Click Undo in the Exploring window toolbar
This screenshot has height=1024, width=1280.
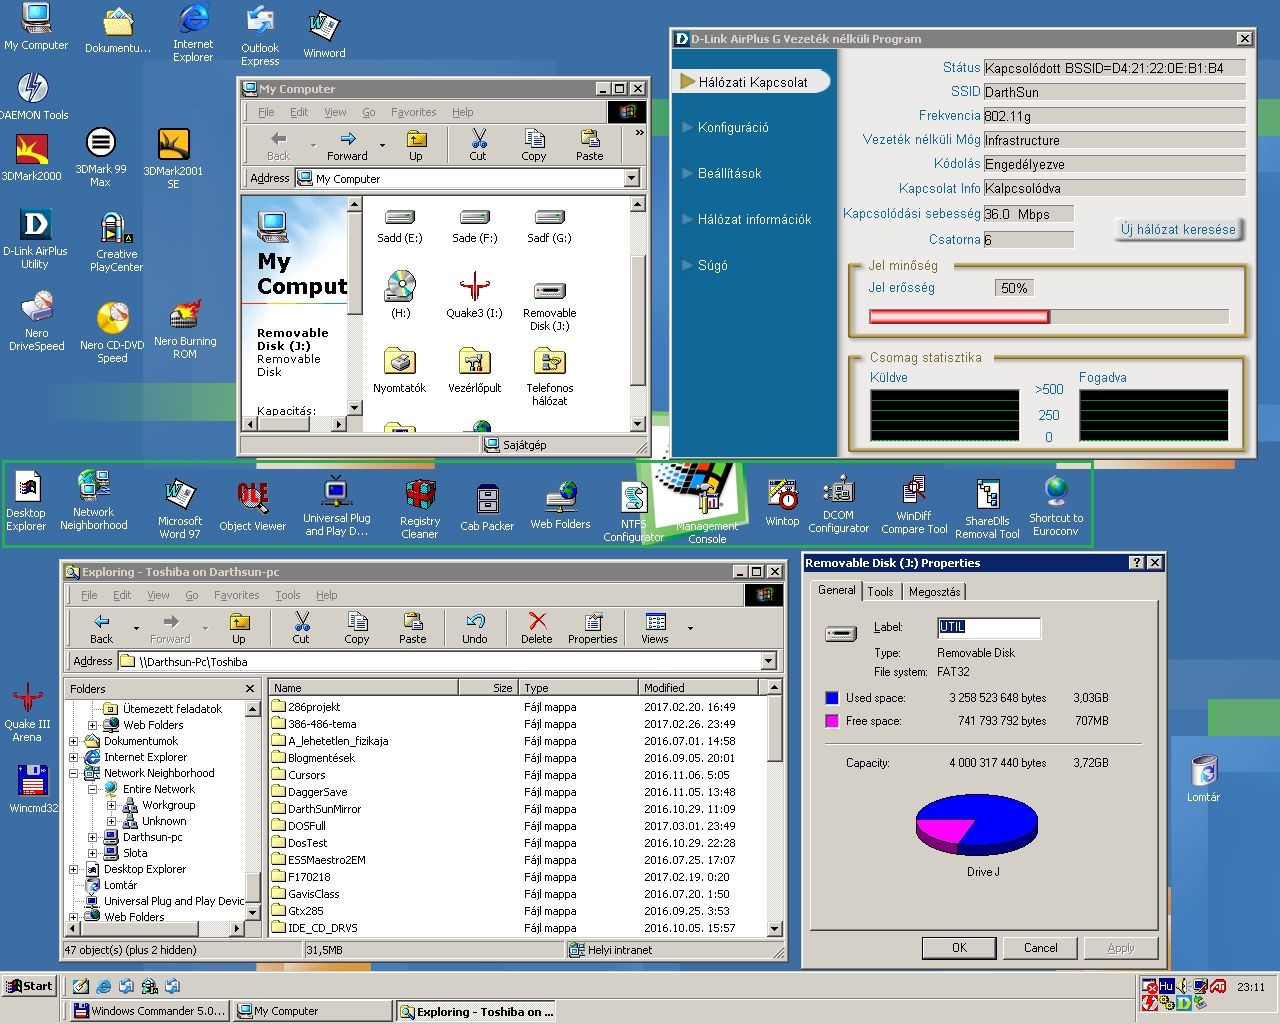475,628
